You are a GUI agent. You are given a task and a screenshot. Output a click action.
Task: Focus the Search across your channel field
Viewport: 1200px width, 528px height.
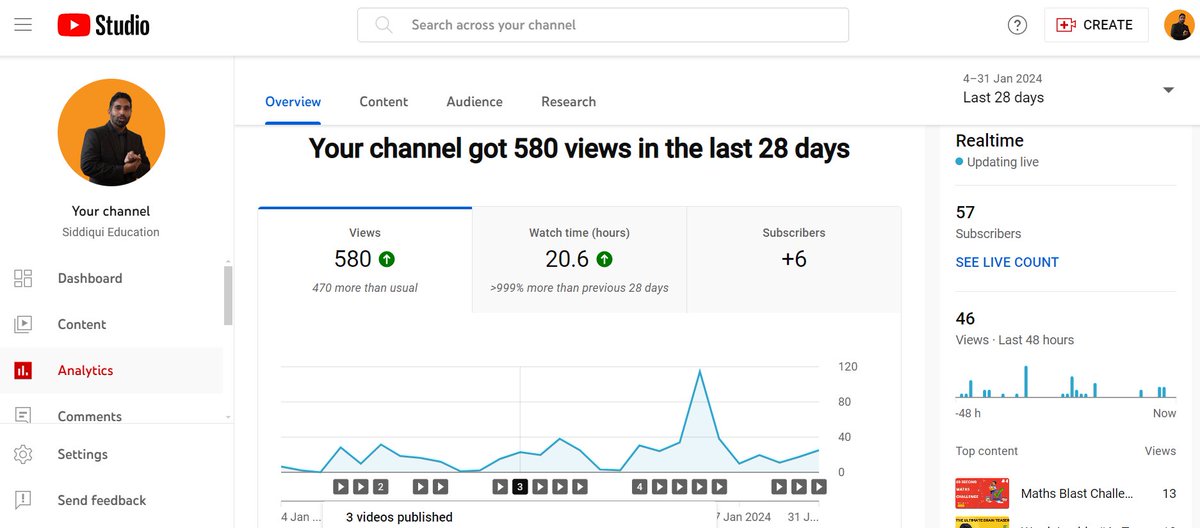[603, 25]
